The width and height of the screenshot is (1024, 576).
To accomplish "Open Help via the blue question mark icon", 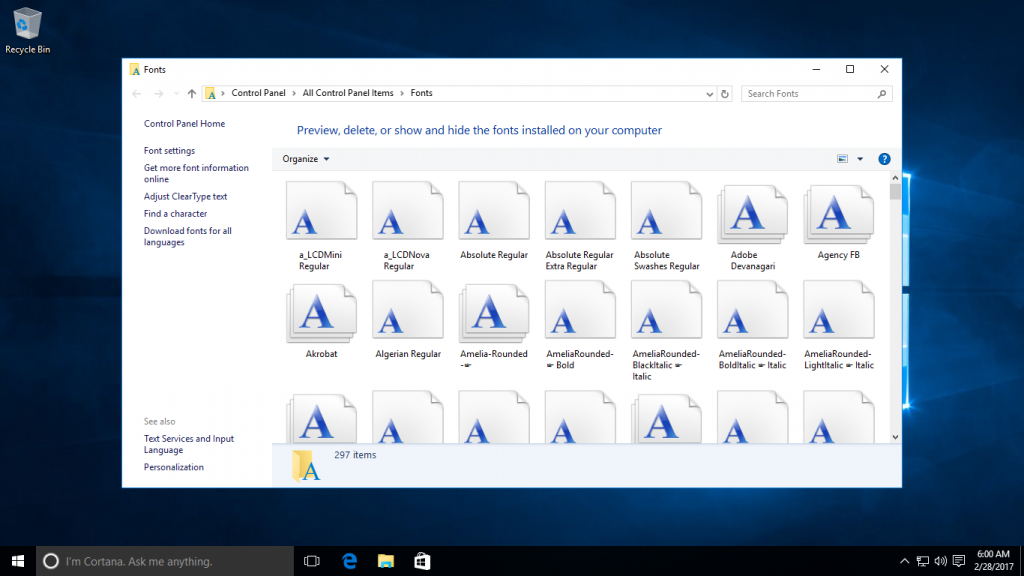I will click(884, 158).
